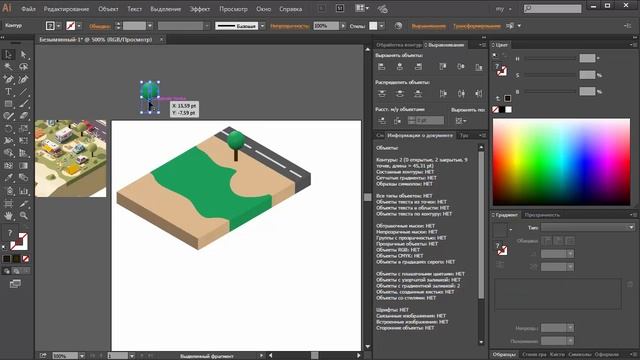Click the H slider in Color panel
Screen dimensions: 640x360
click(x=551, y=58)
